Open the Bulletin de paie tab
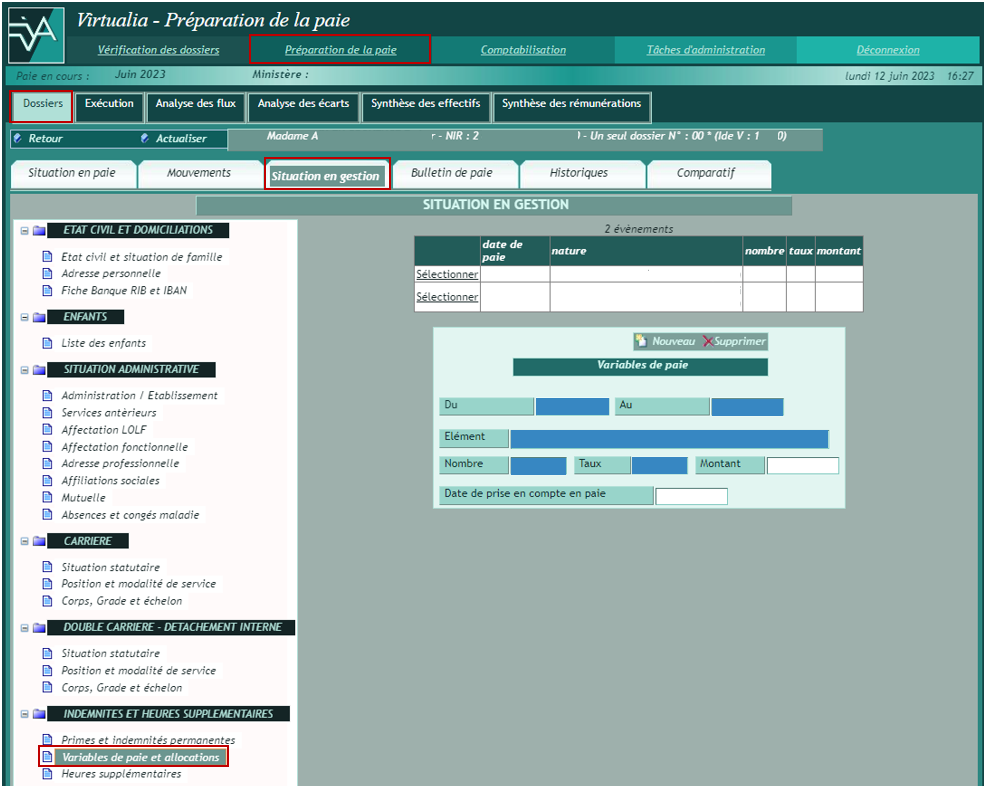 [x=451, y=174]
